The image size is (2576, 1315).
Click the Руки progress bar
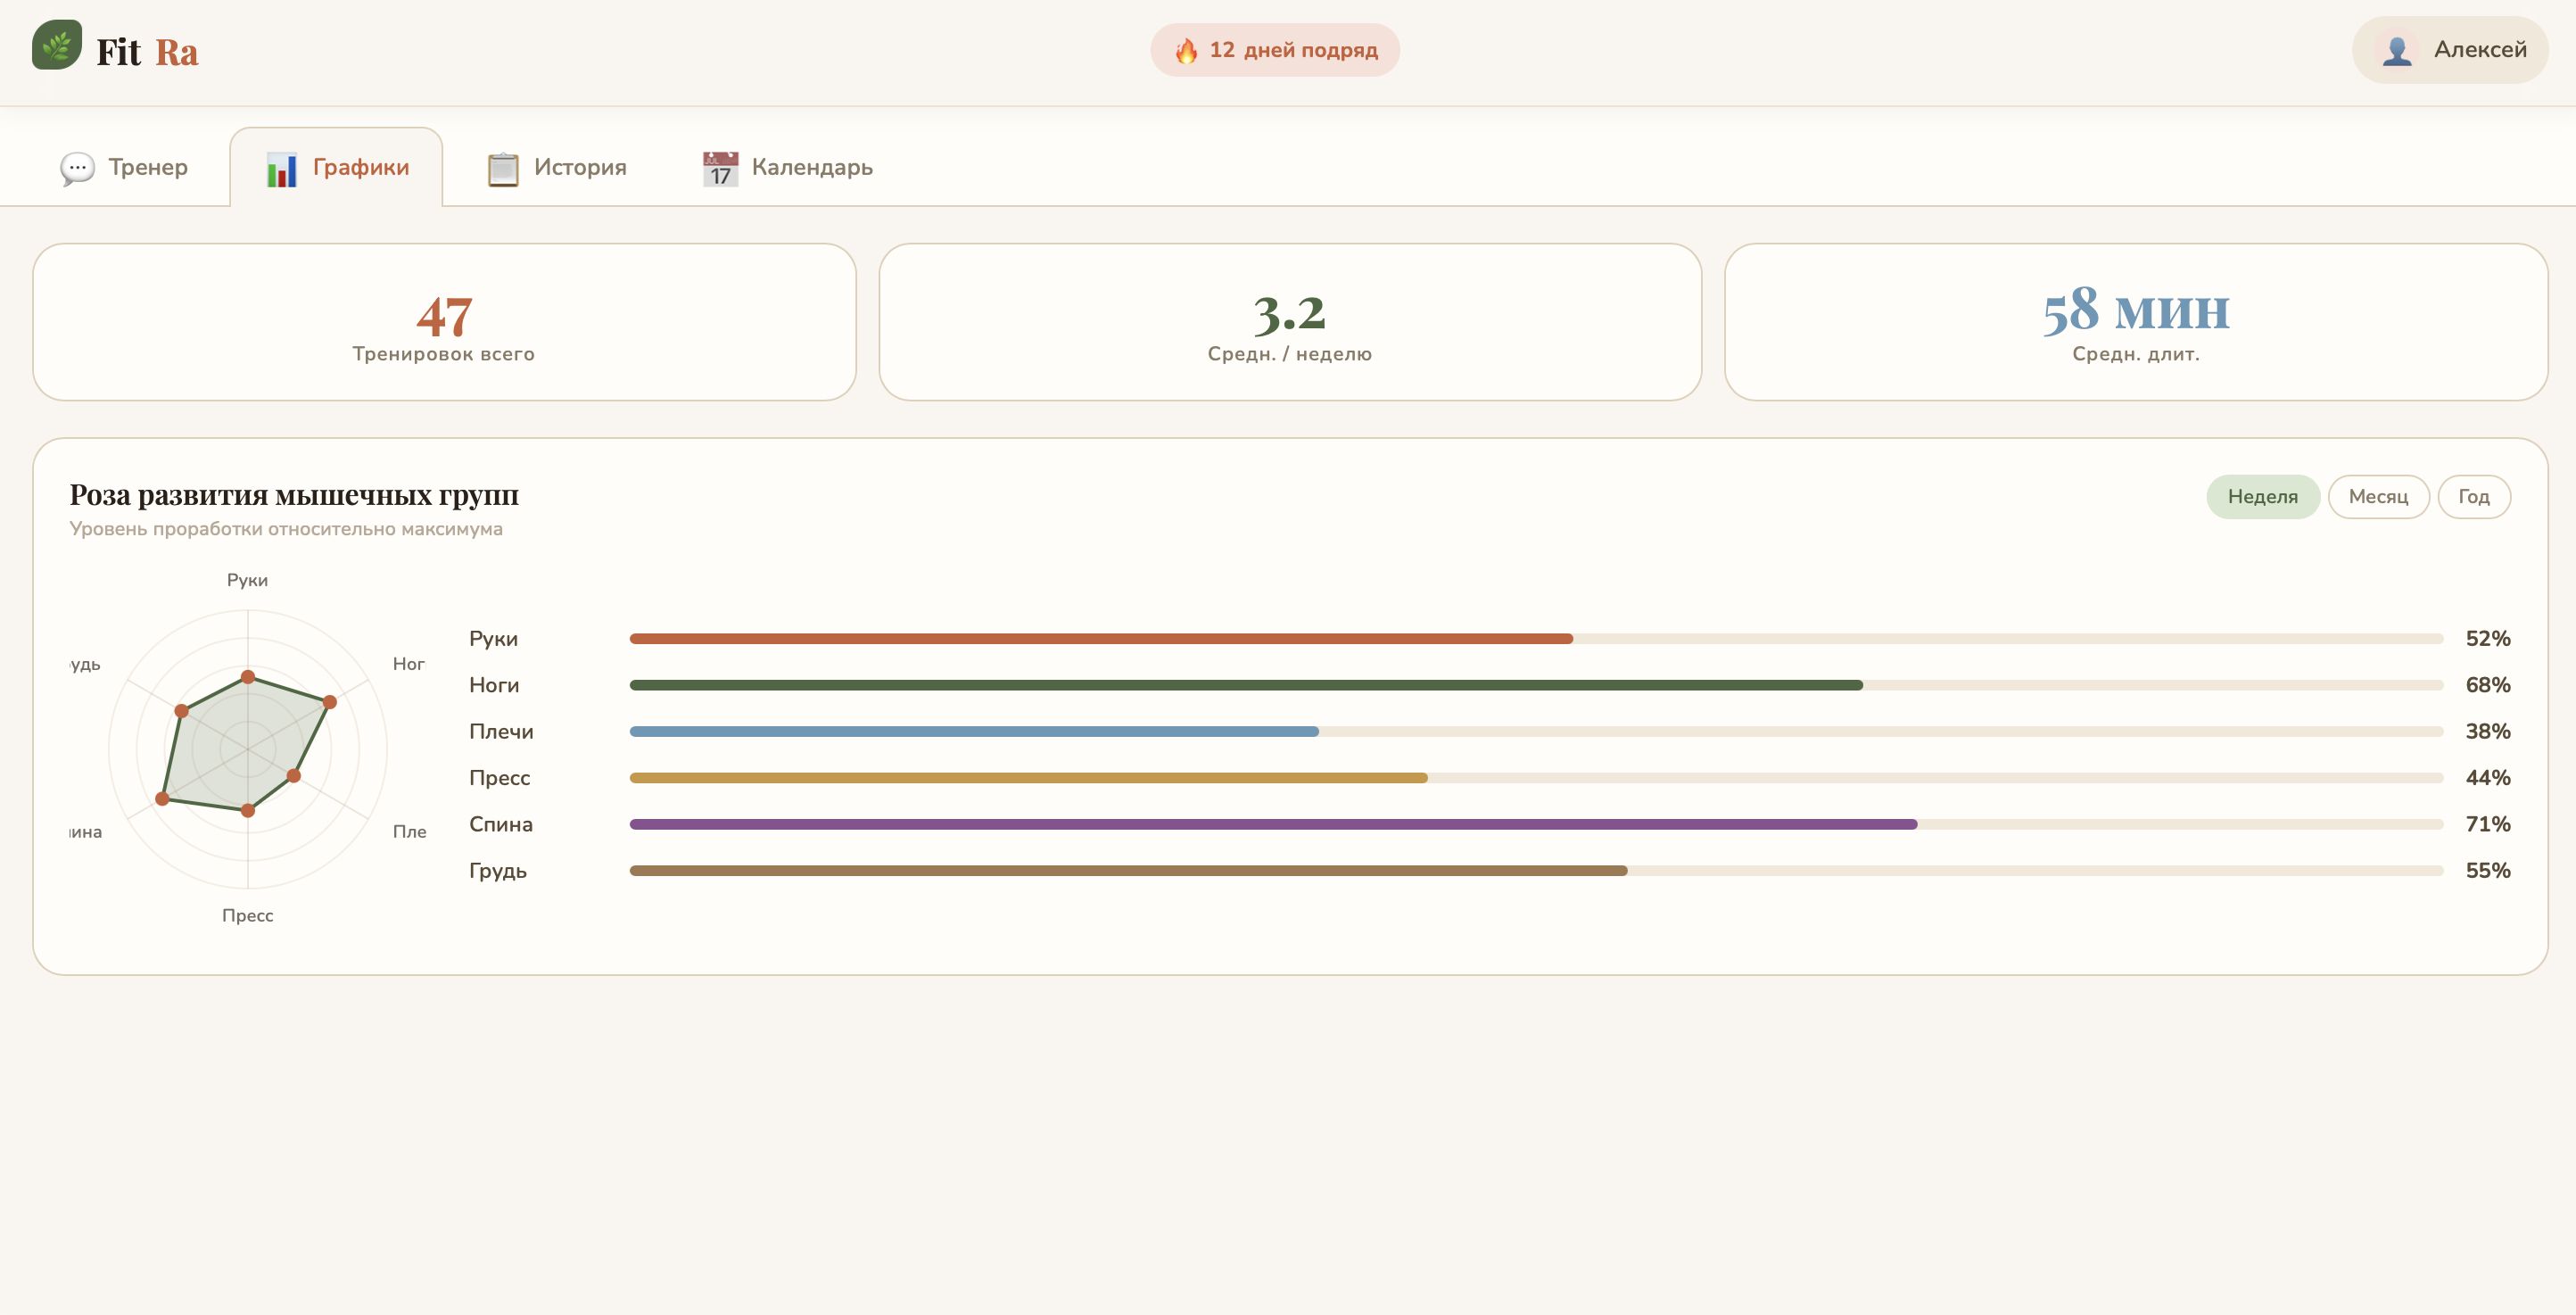[1536, 639]
